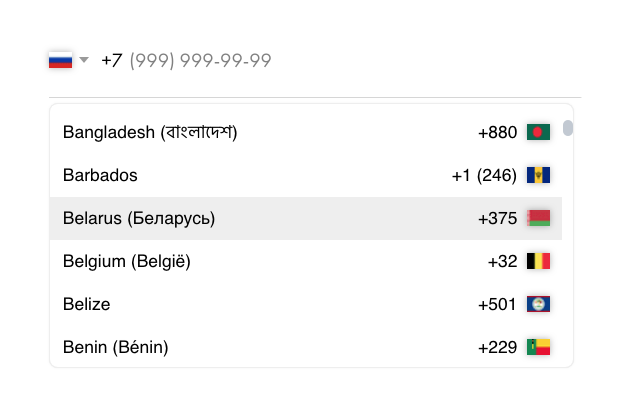625x420 pixels.
Task: Click the Belize flag icon
Action: 538,304
